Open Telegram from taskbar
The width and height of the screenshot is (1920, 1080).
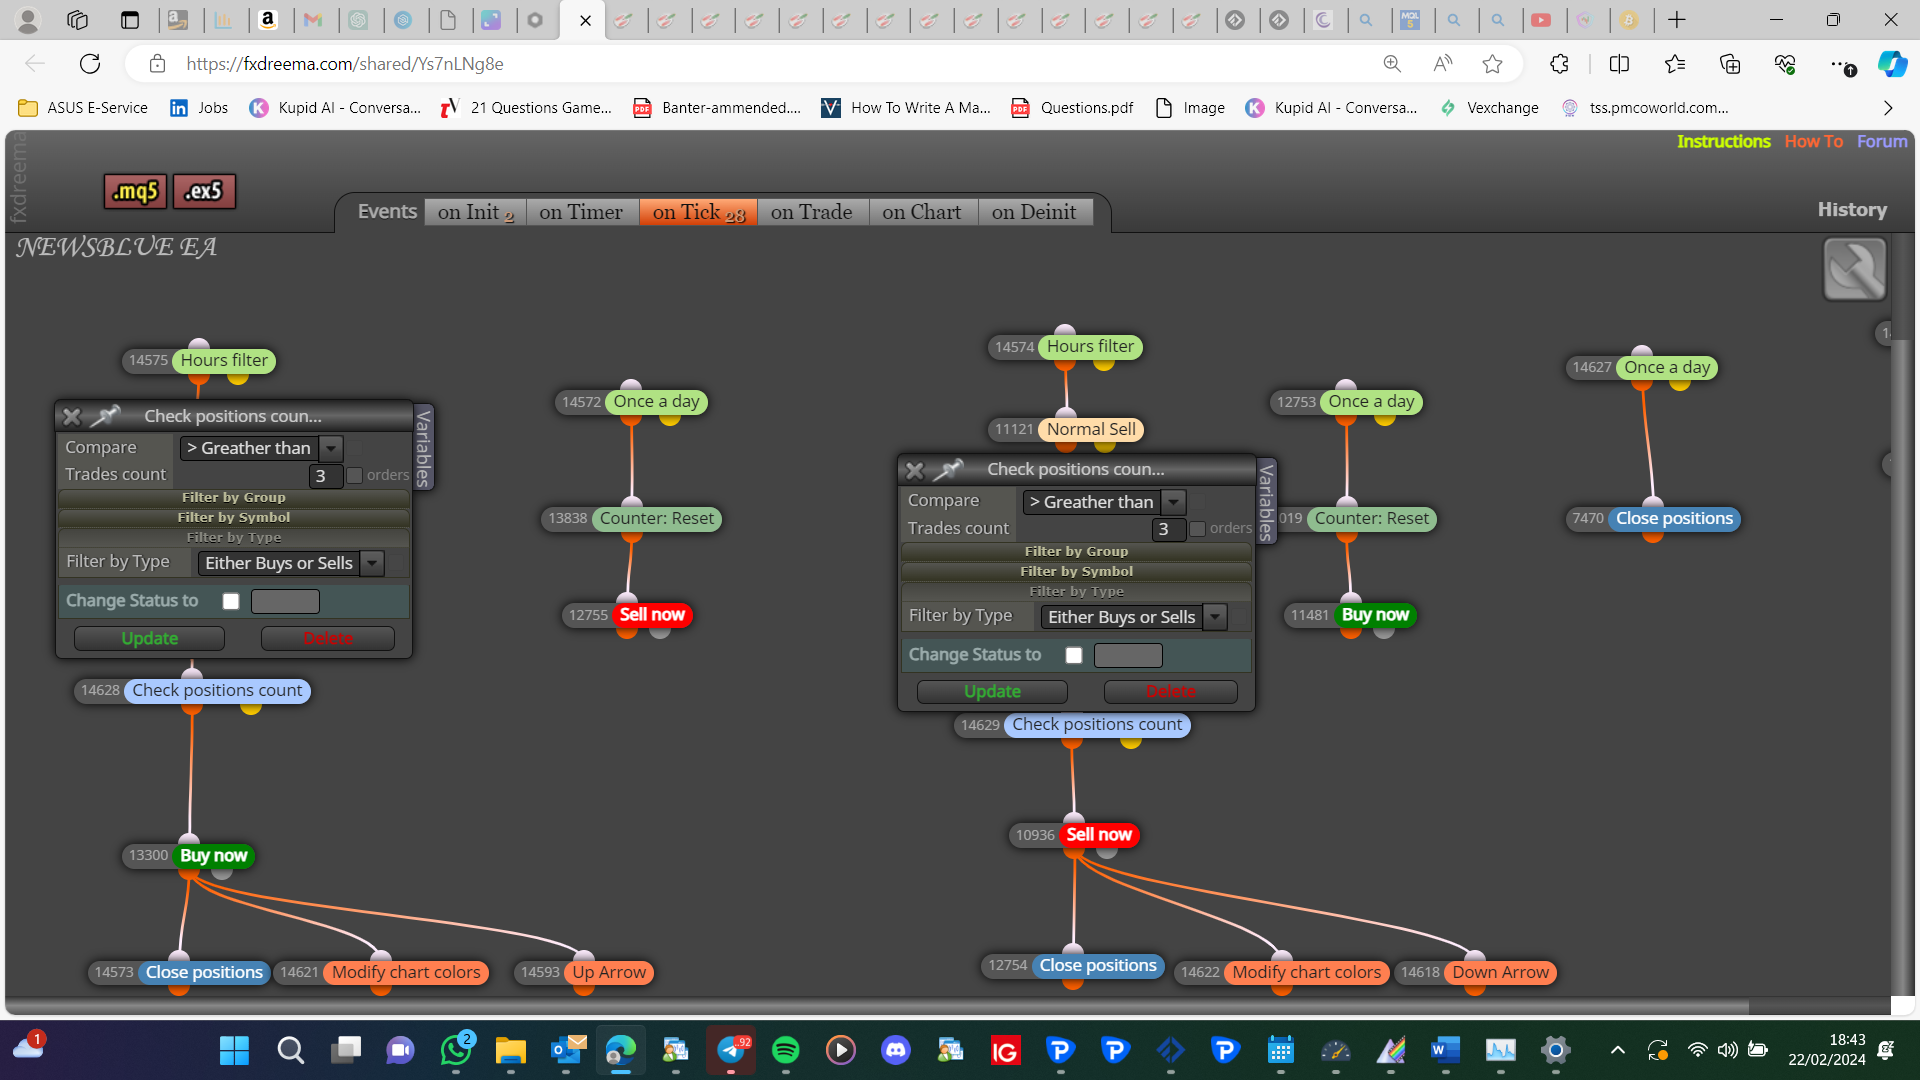pos(732,1050)
